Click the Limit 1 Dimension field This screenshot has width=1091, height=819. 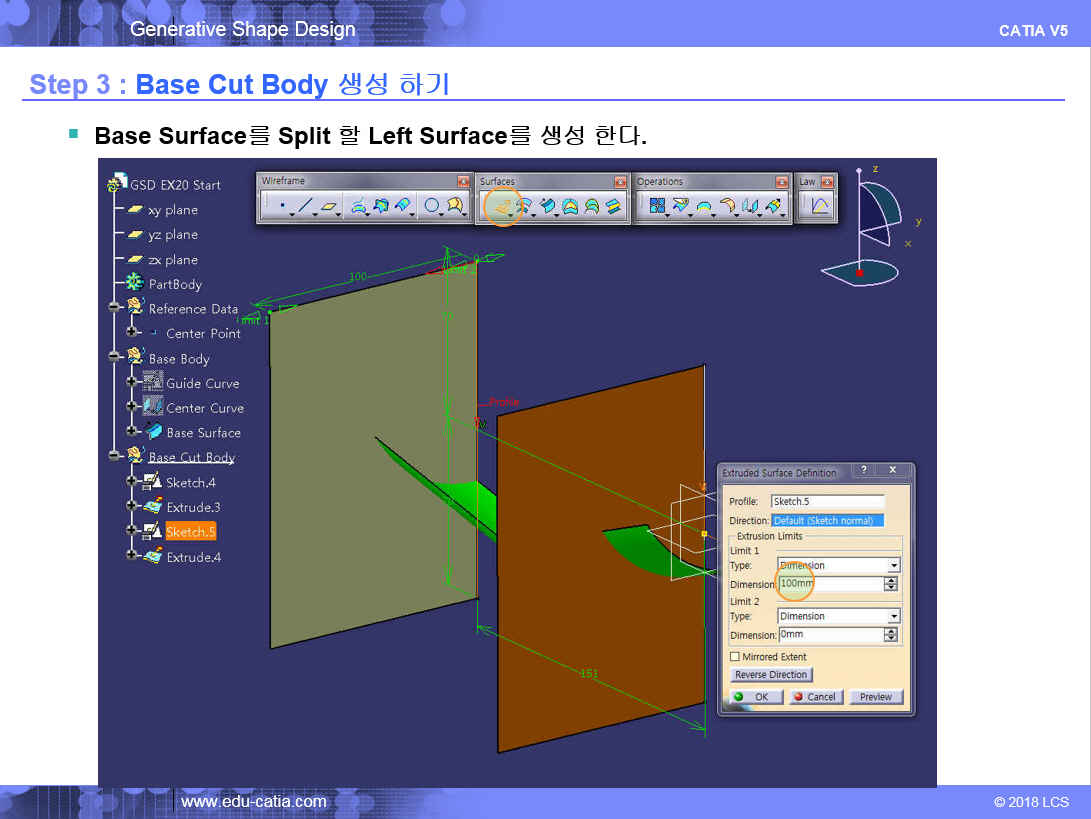click(x=828, y=584)
